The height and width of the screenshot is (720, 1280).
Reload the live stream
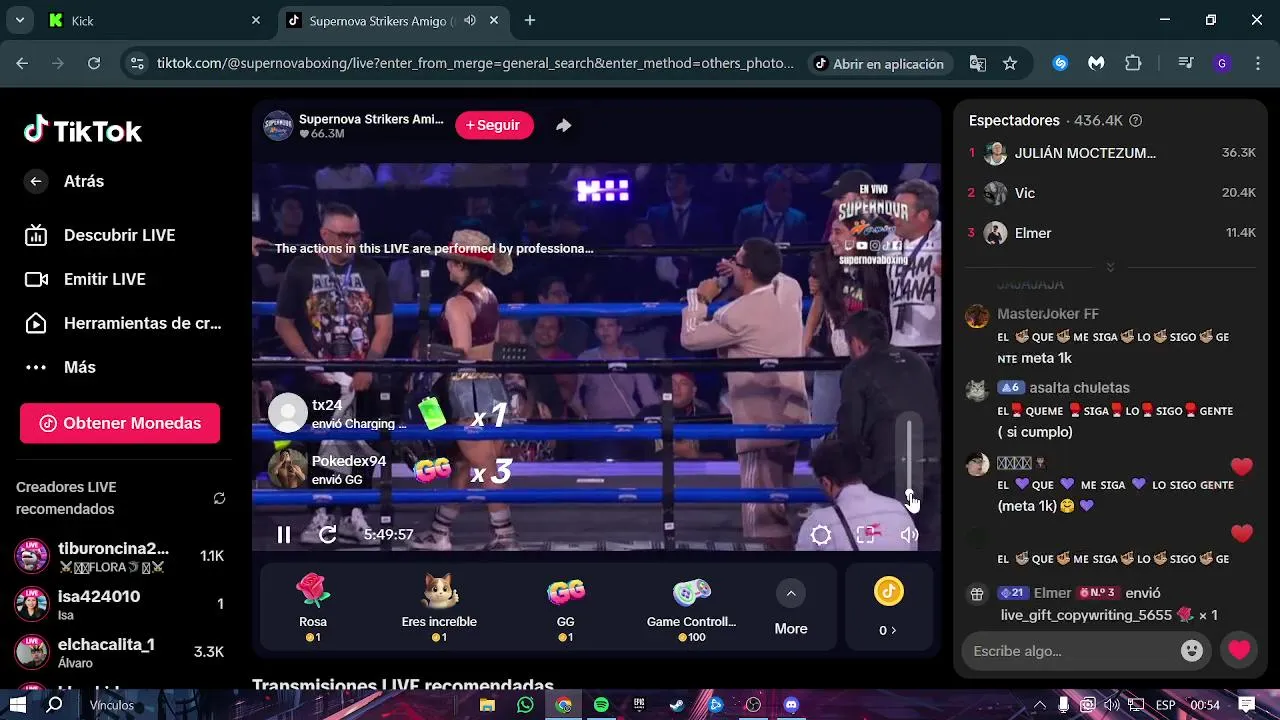327,535
